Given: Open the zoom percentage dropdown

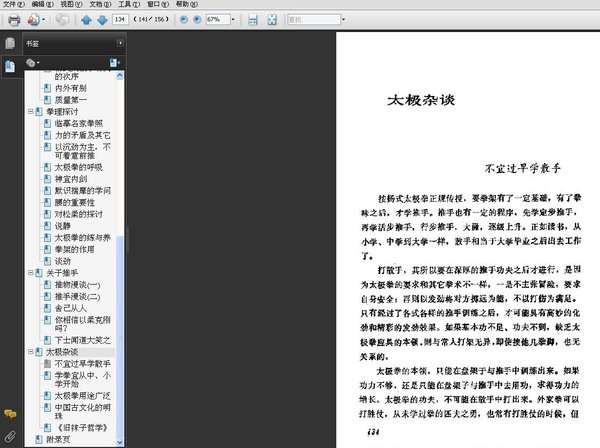Looking at the screenshot, I should [x=233, y=20].
